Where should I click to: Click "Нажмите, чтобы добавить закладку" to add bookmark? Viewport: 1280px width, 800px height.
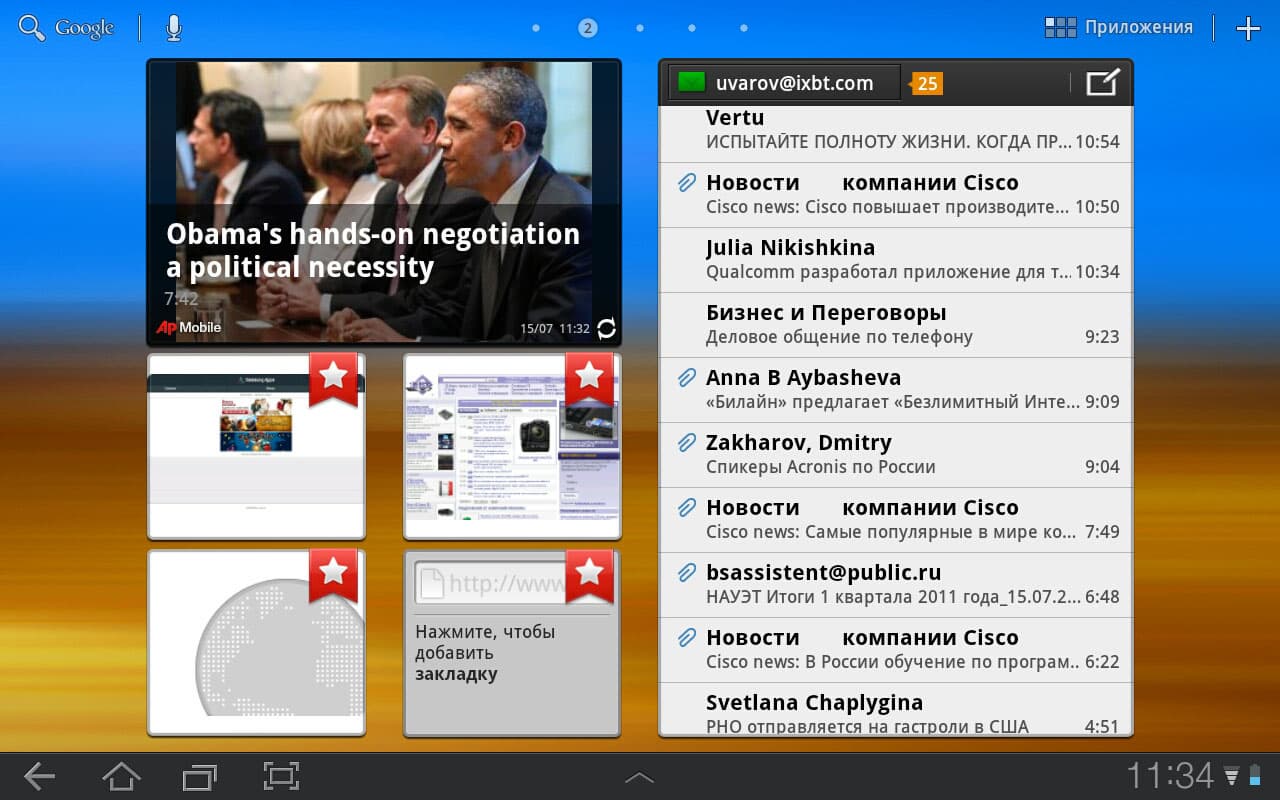tap(486, 653)
